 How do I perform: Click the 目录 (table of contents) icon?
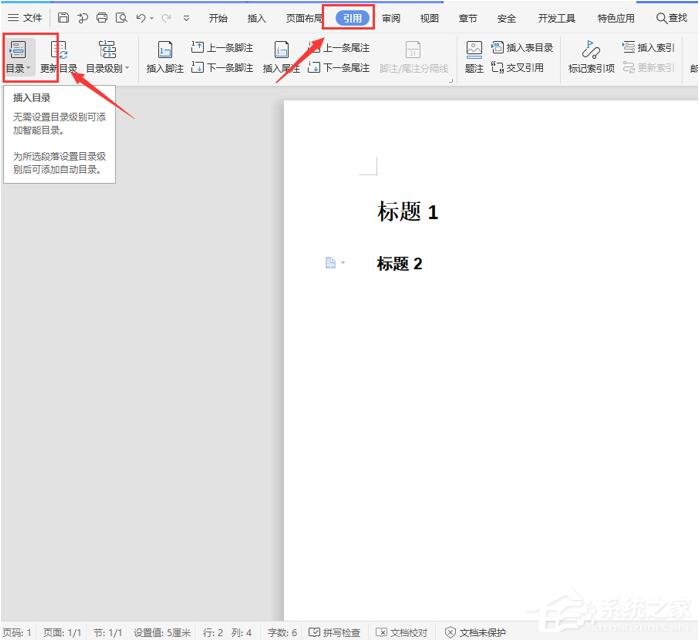[17, 49]
